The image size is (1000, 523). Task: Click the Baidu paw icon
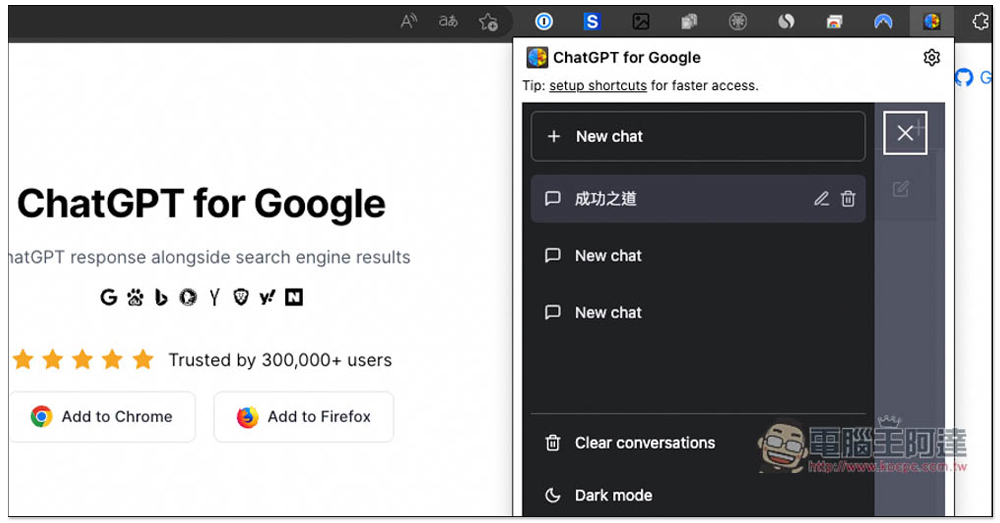(135, 297)
